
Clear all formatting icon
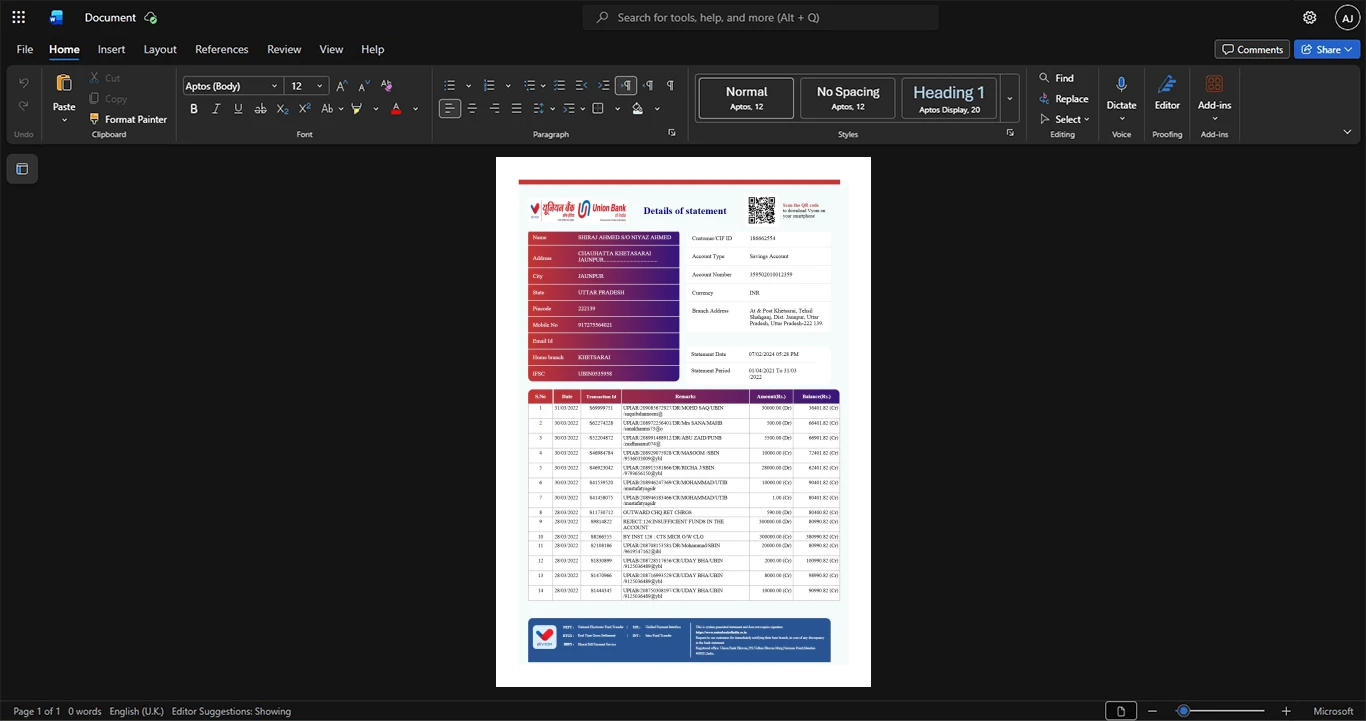point(387,86)
